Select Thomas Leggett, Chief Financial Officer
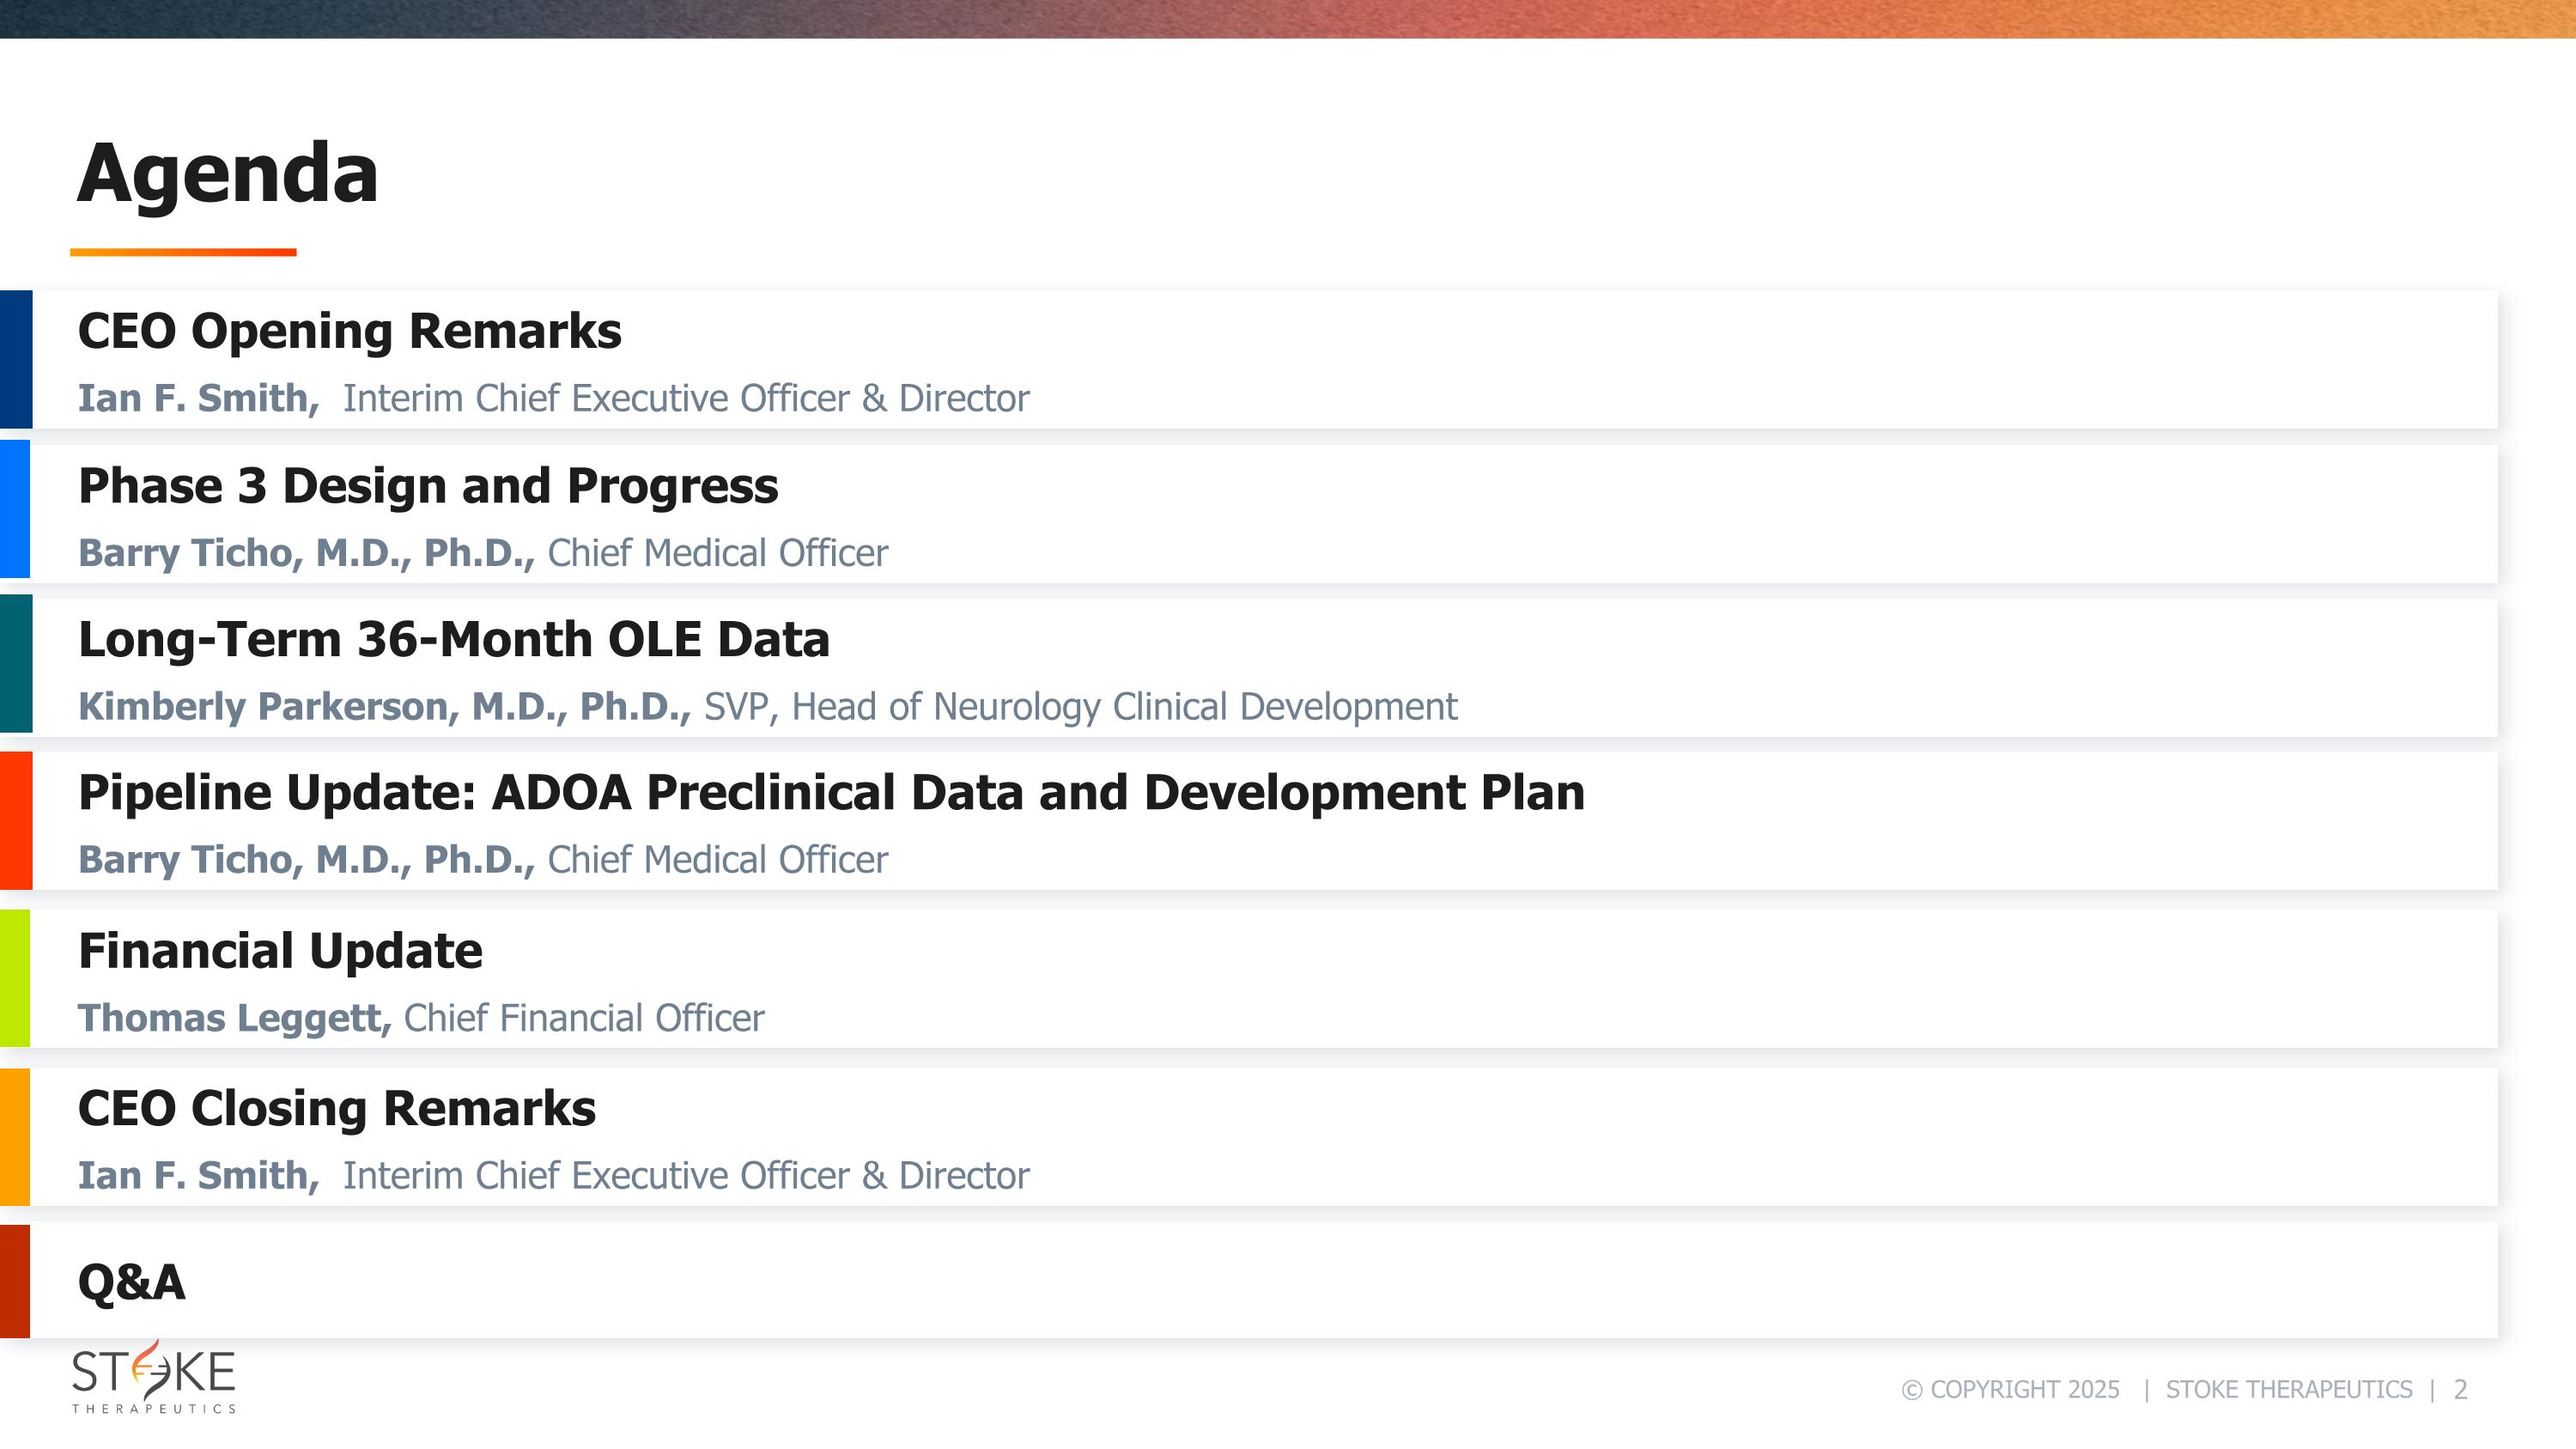 click(421, 1018)
